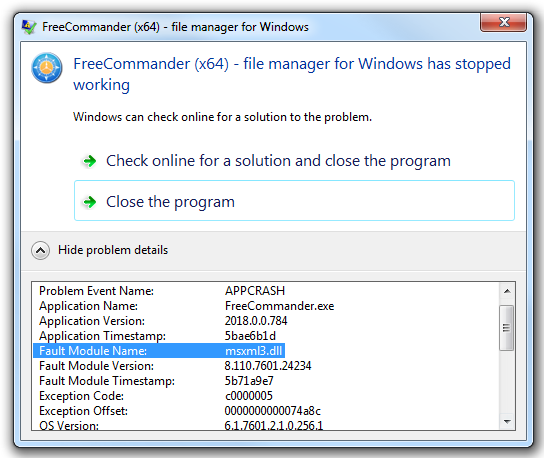Viewport: 544px width, 458px height.
Task: Click the msxml3.dll value
Action: [254, 351]
